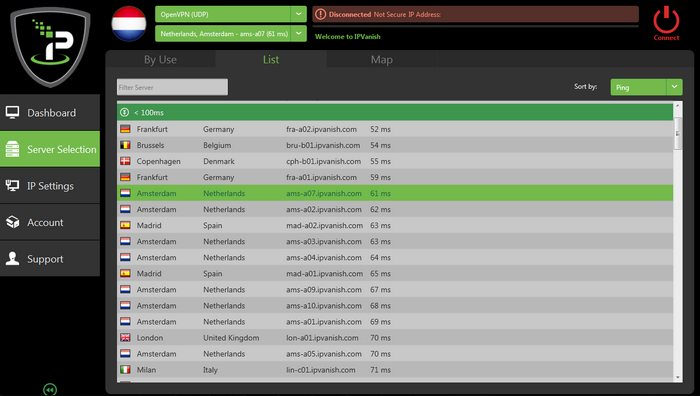Screen dimensions: 700x396
Task: Click Netherlands flag in ams-a03 row
Action: pos(125,242)
